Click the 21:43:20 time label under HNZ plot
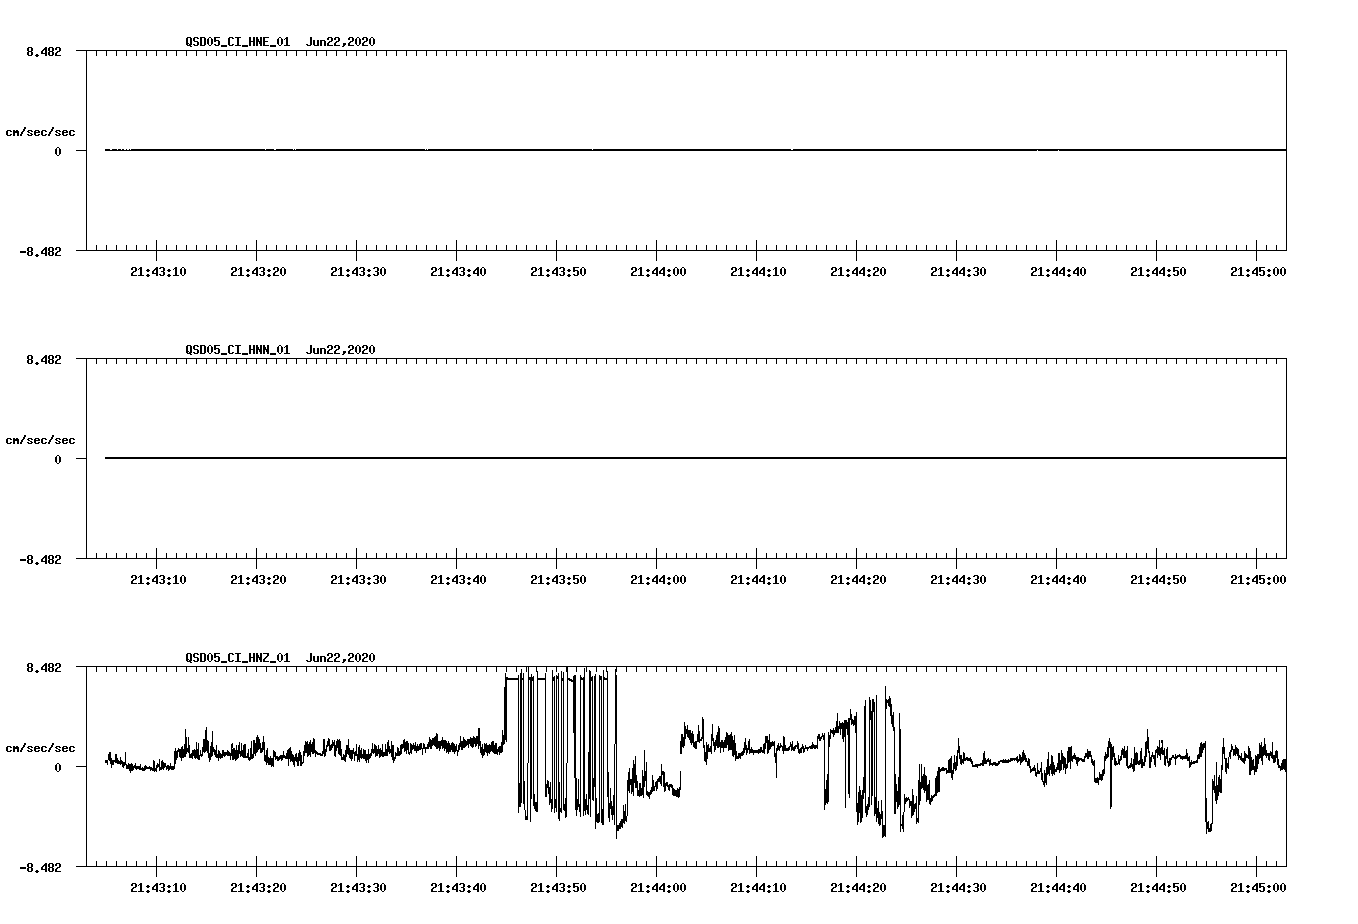Screen dimensions: 1358x924 (x=258, y=888)
